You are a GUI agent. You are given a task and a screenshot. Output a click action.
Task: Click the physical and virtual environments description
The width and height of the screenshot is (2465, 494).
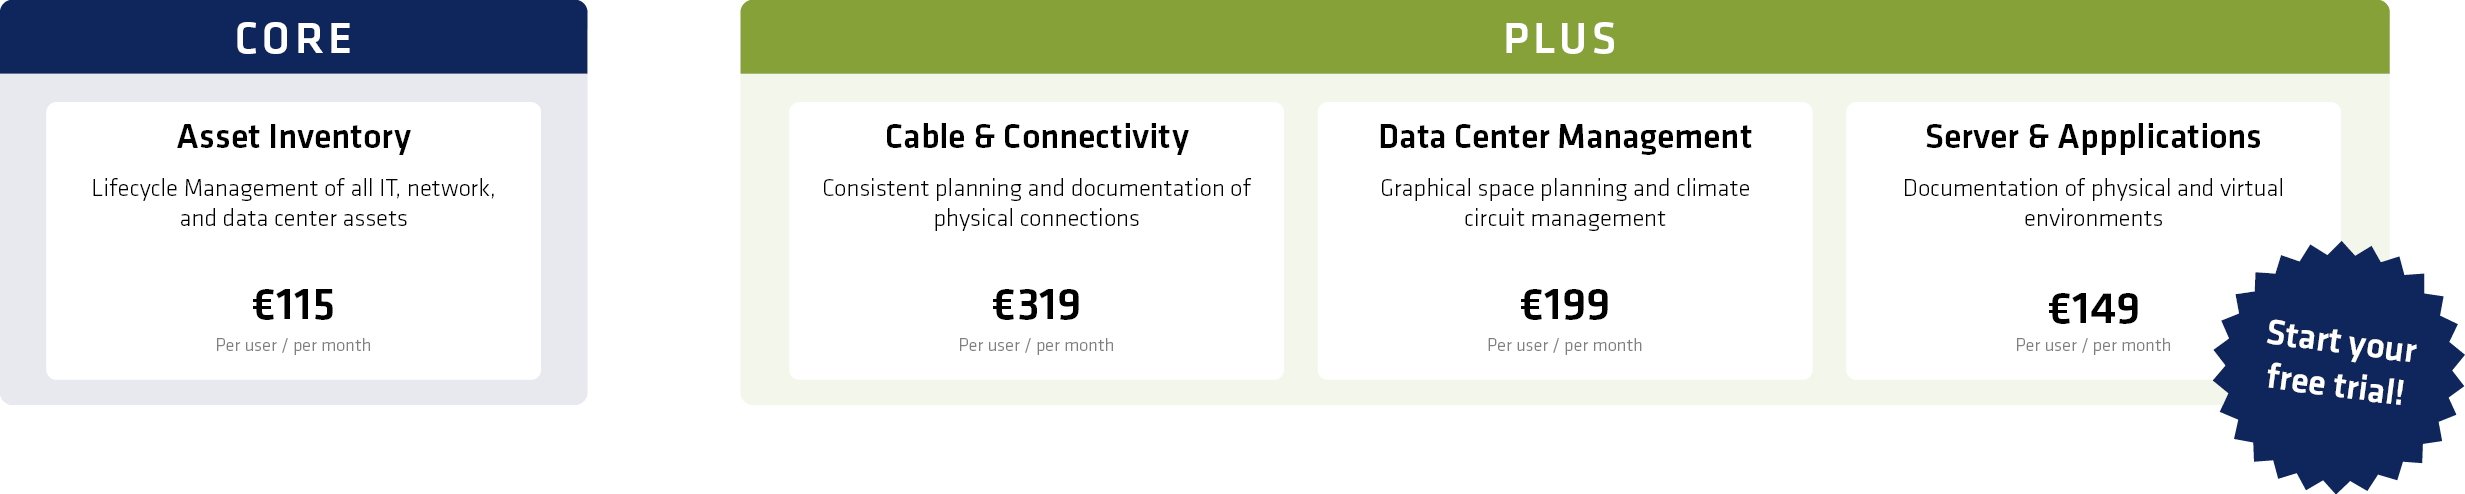[x=2093, y=203]
